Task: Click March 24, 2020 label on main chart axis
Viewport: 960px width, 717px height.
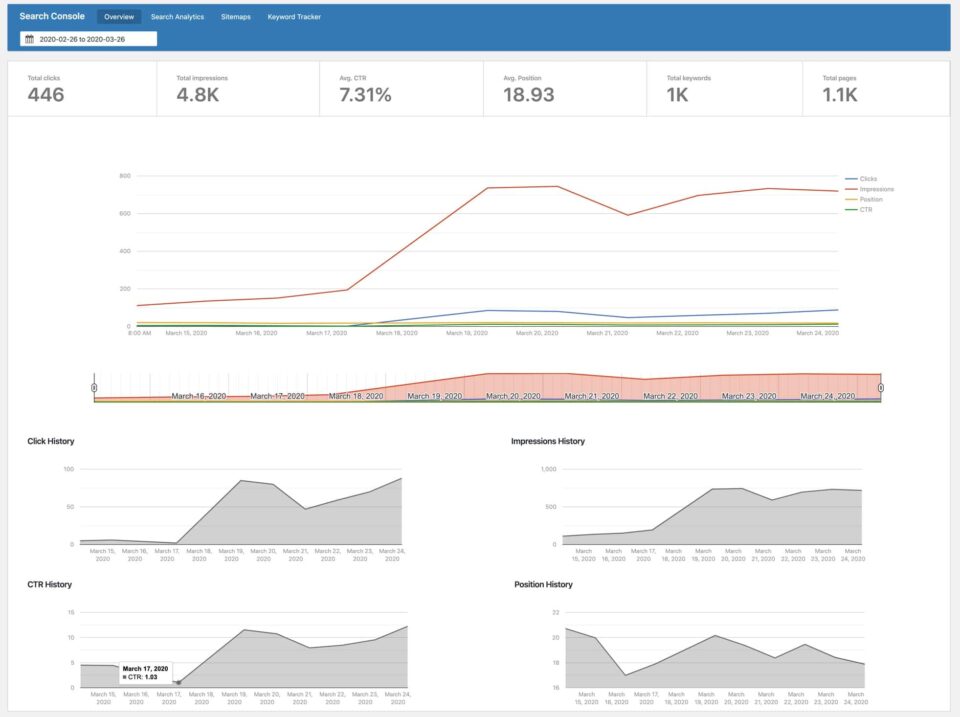Action: click(817, 333)
